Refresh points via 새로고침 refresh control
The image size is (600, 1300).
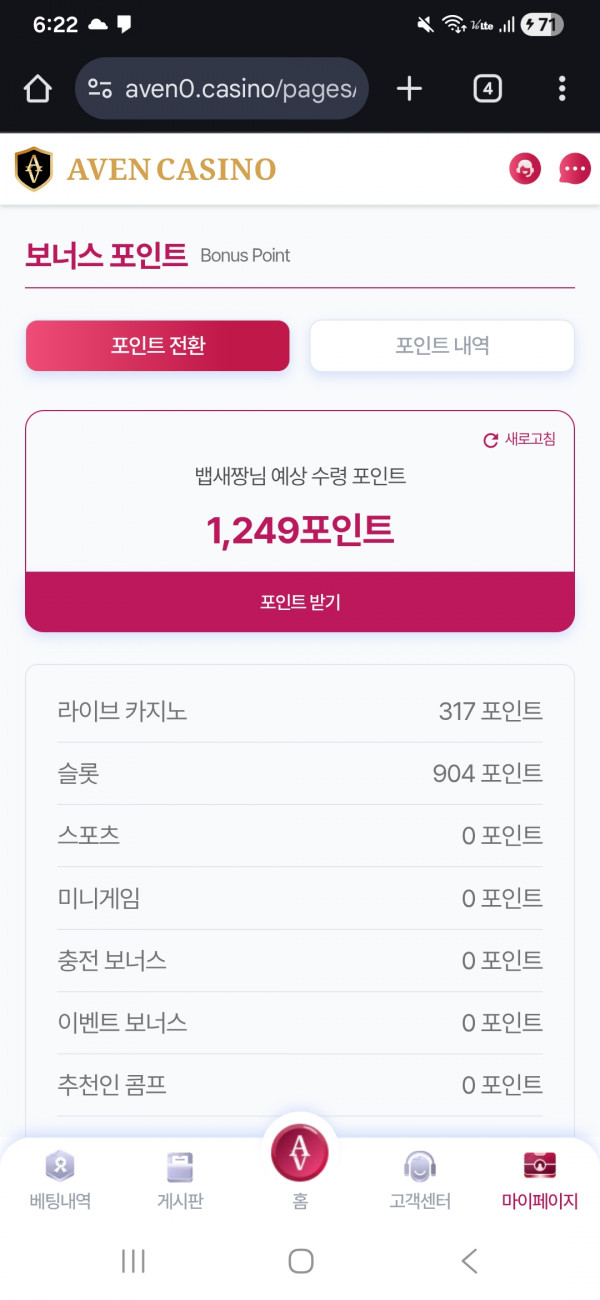(x=520, y=440)
